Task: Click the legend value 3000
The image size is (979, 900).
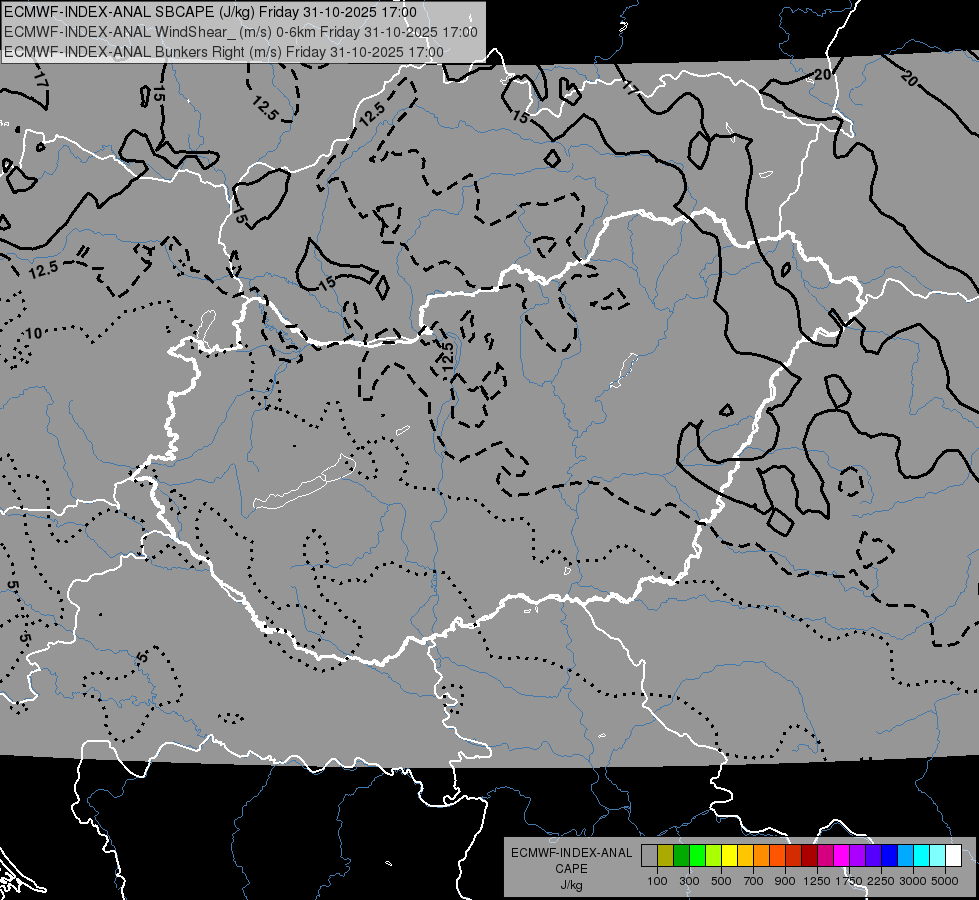Action: [x=913, y=881]
